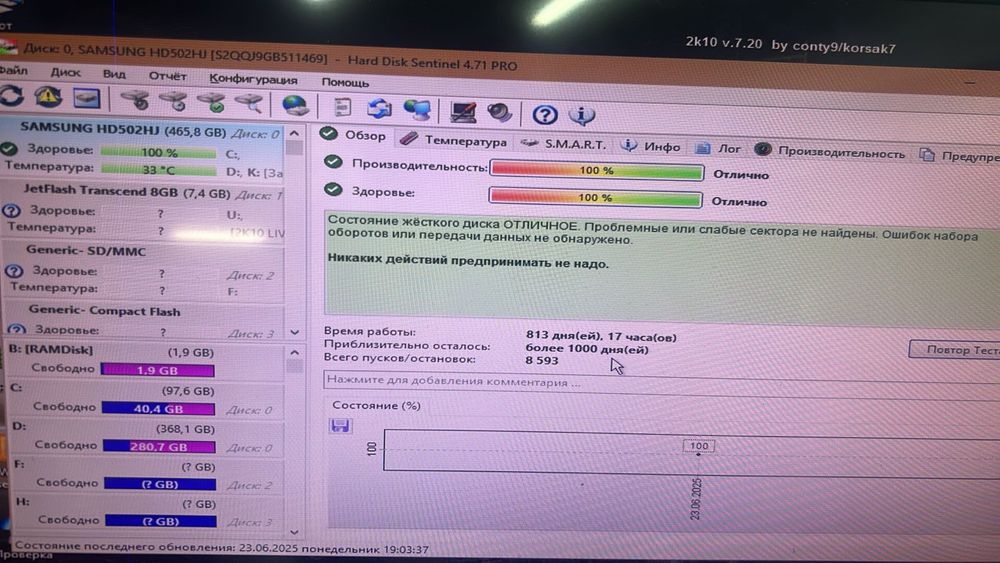Click the Повтор Теста button
This screenshot has width=1000, height=563.
click(955, 349)
